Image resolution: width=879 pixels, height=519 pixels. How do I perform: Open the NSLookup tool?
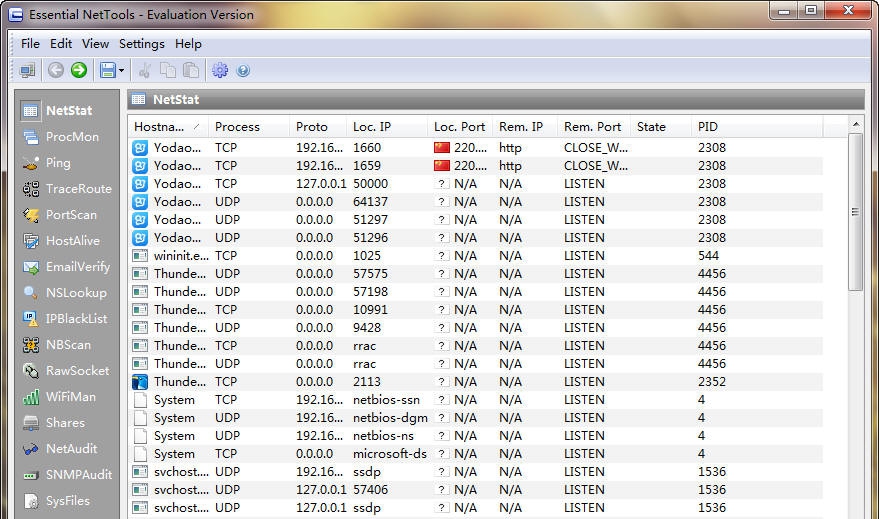click(75, 293)
